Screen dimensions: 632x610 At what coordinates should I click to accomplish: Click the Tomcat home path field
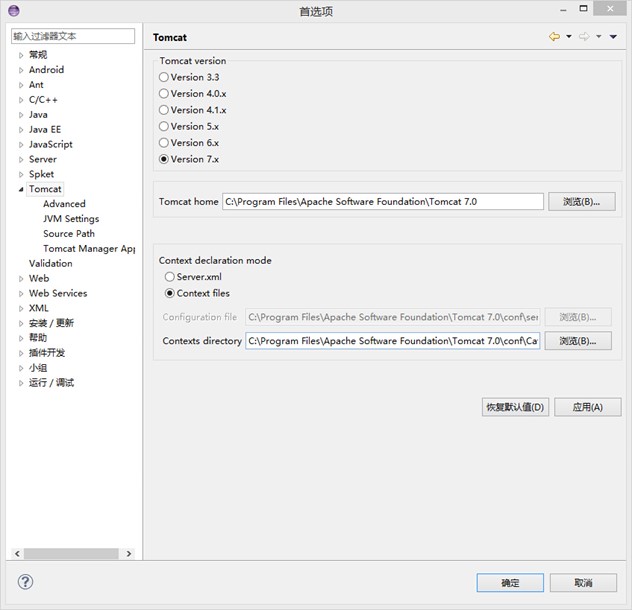383,202
